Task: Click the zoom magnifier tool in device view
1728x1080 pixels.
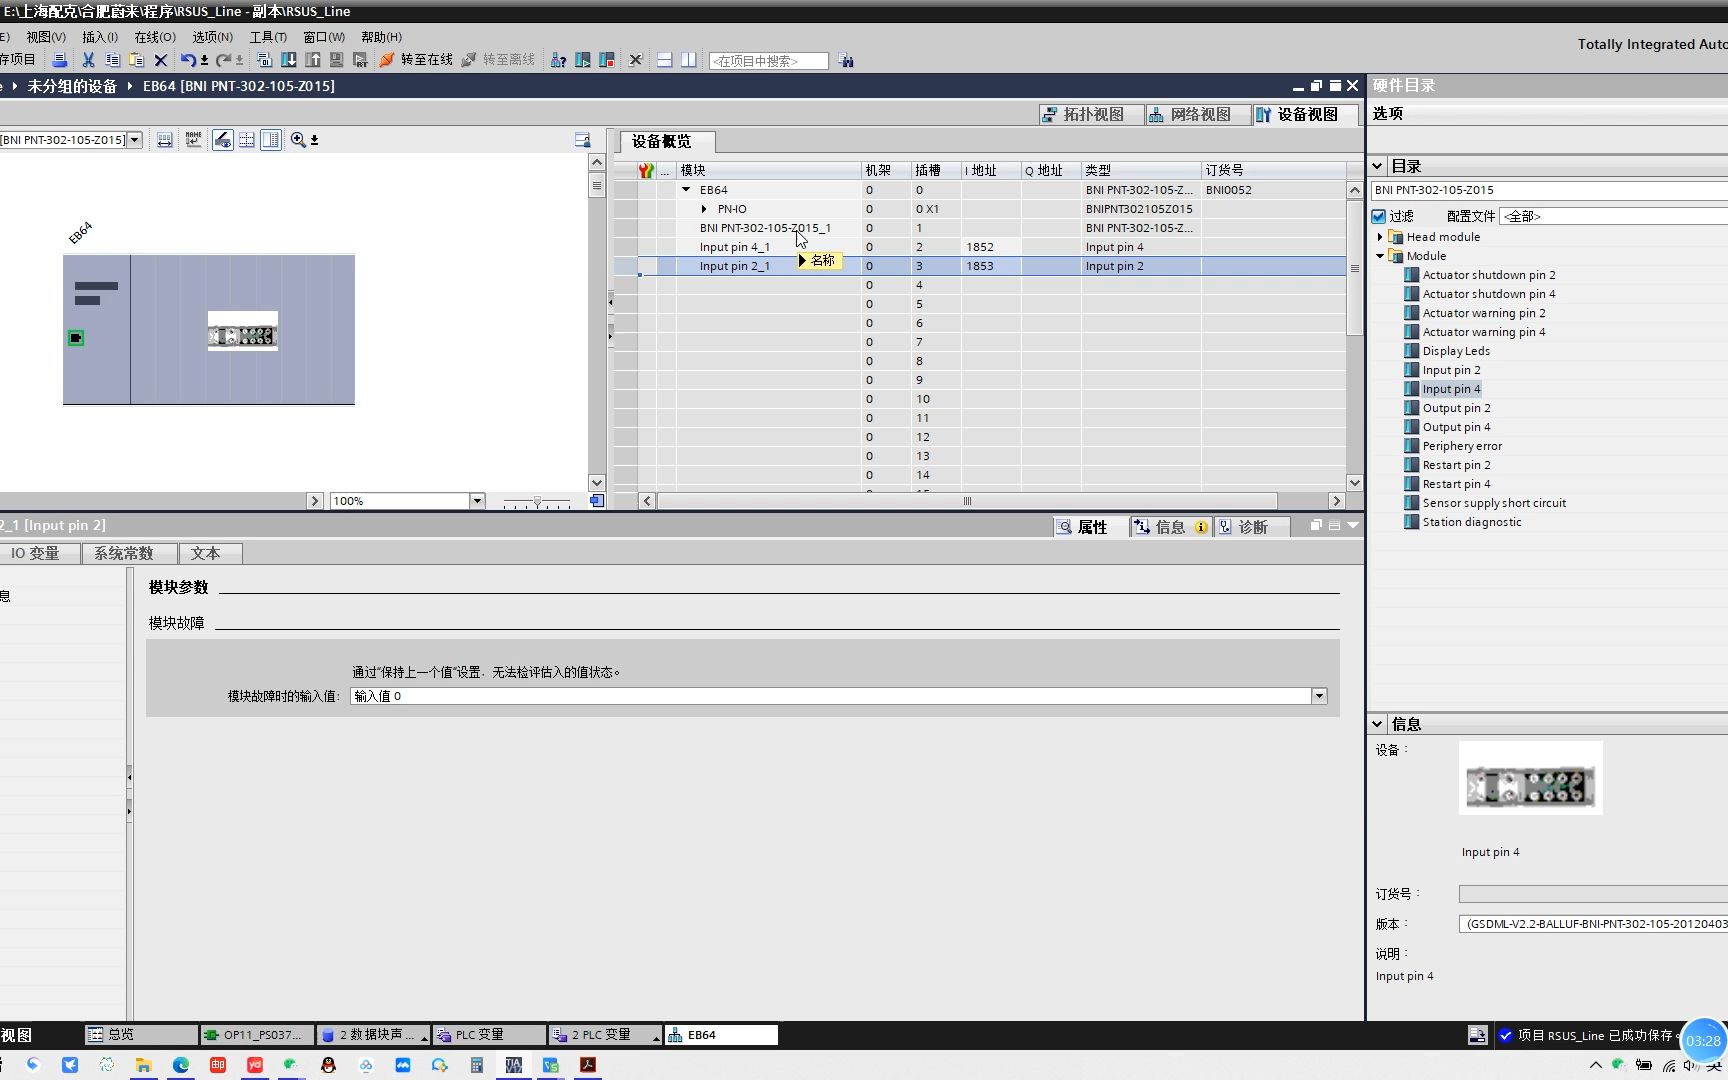Action: [x=298, y=140]
